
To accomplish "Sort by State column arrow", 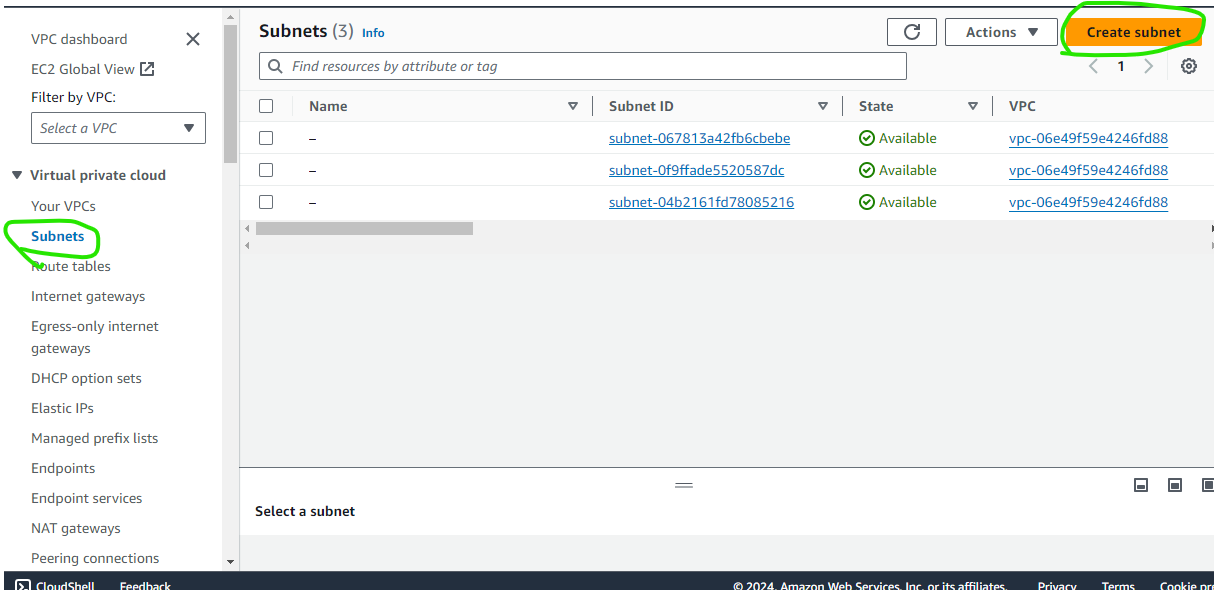I will (973, 106).
